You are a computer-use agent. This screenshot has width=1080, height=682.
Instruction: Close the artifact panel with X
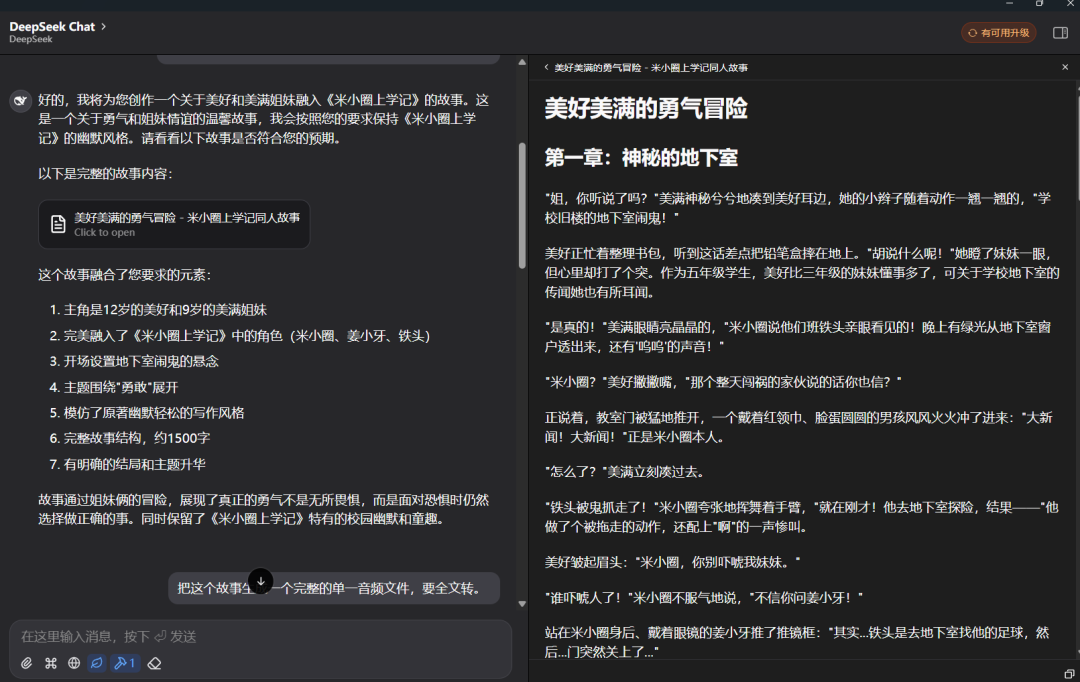point(1065,68)
